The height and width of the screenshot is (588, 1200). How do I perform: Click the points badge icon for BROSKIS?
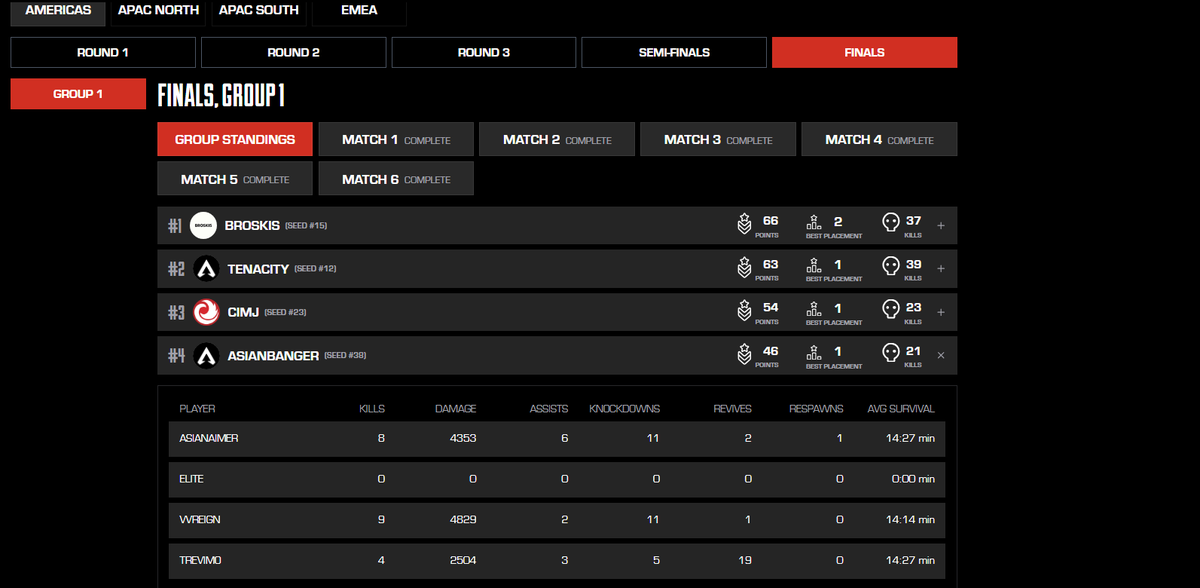[744, 225]
